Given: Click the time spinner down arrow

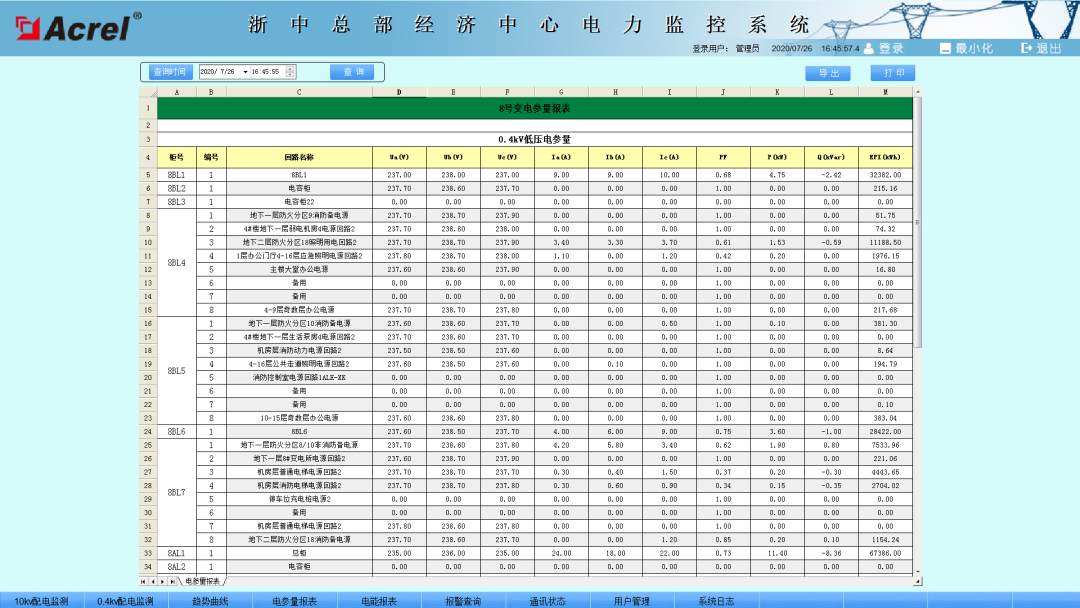Looking at the screenshot, I should tap(289, 74).
